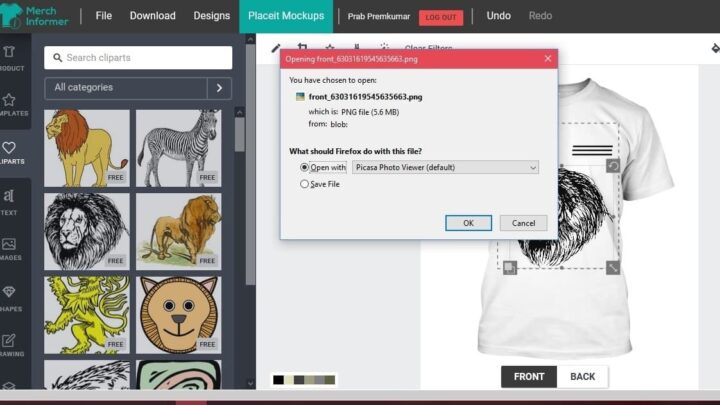Click the magnifier icon in search box

pos(57,58)
